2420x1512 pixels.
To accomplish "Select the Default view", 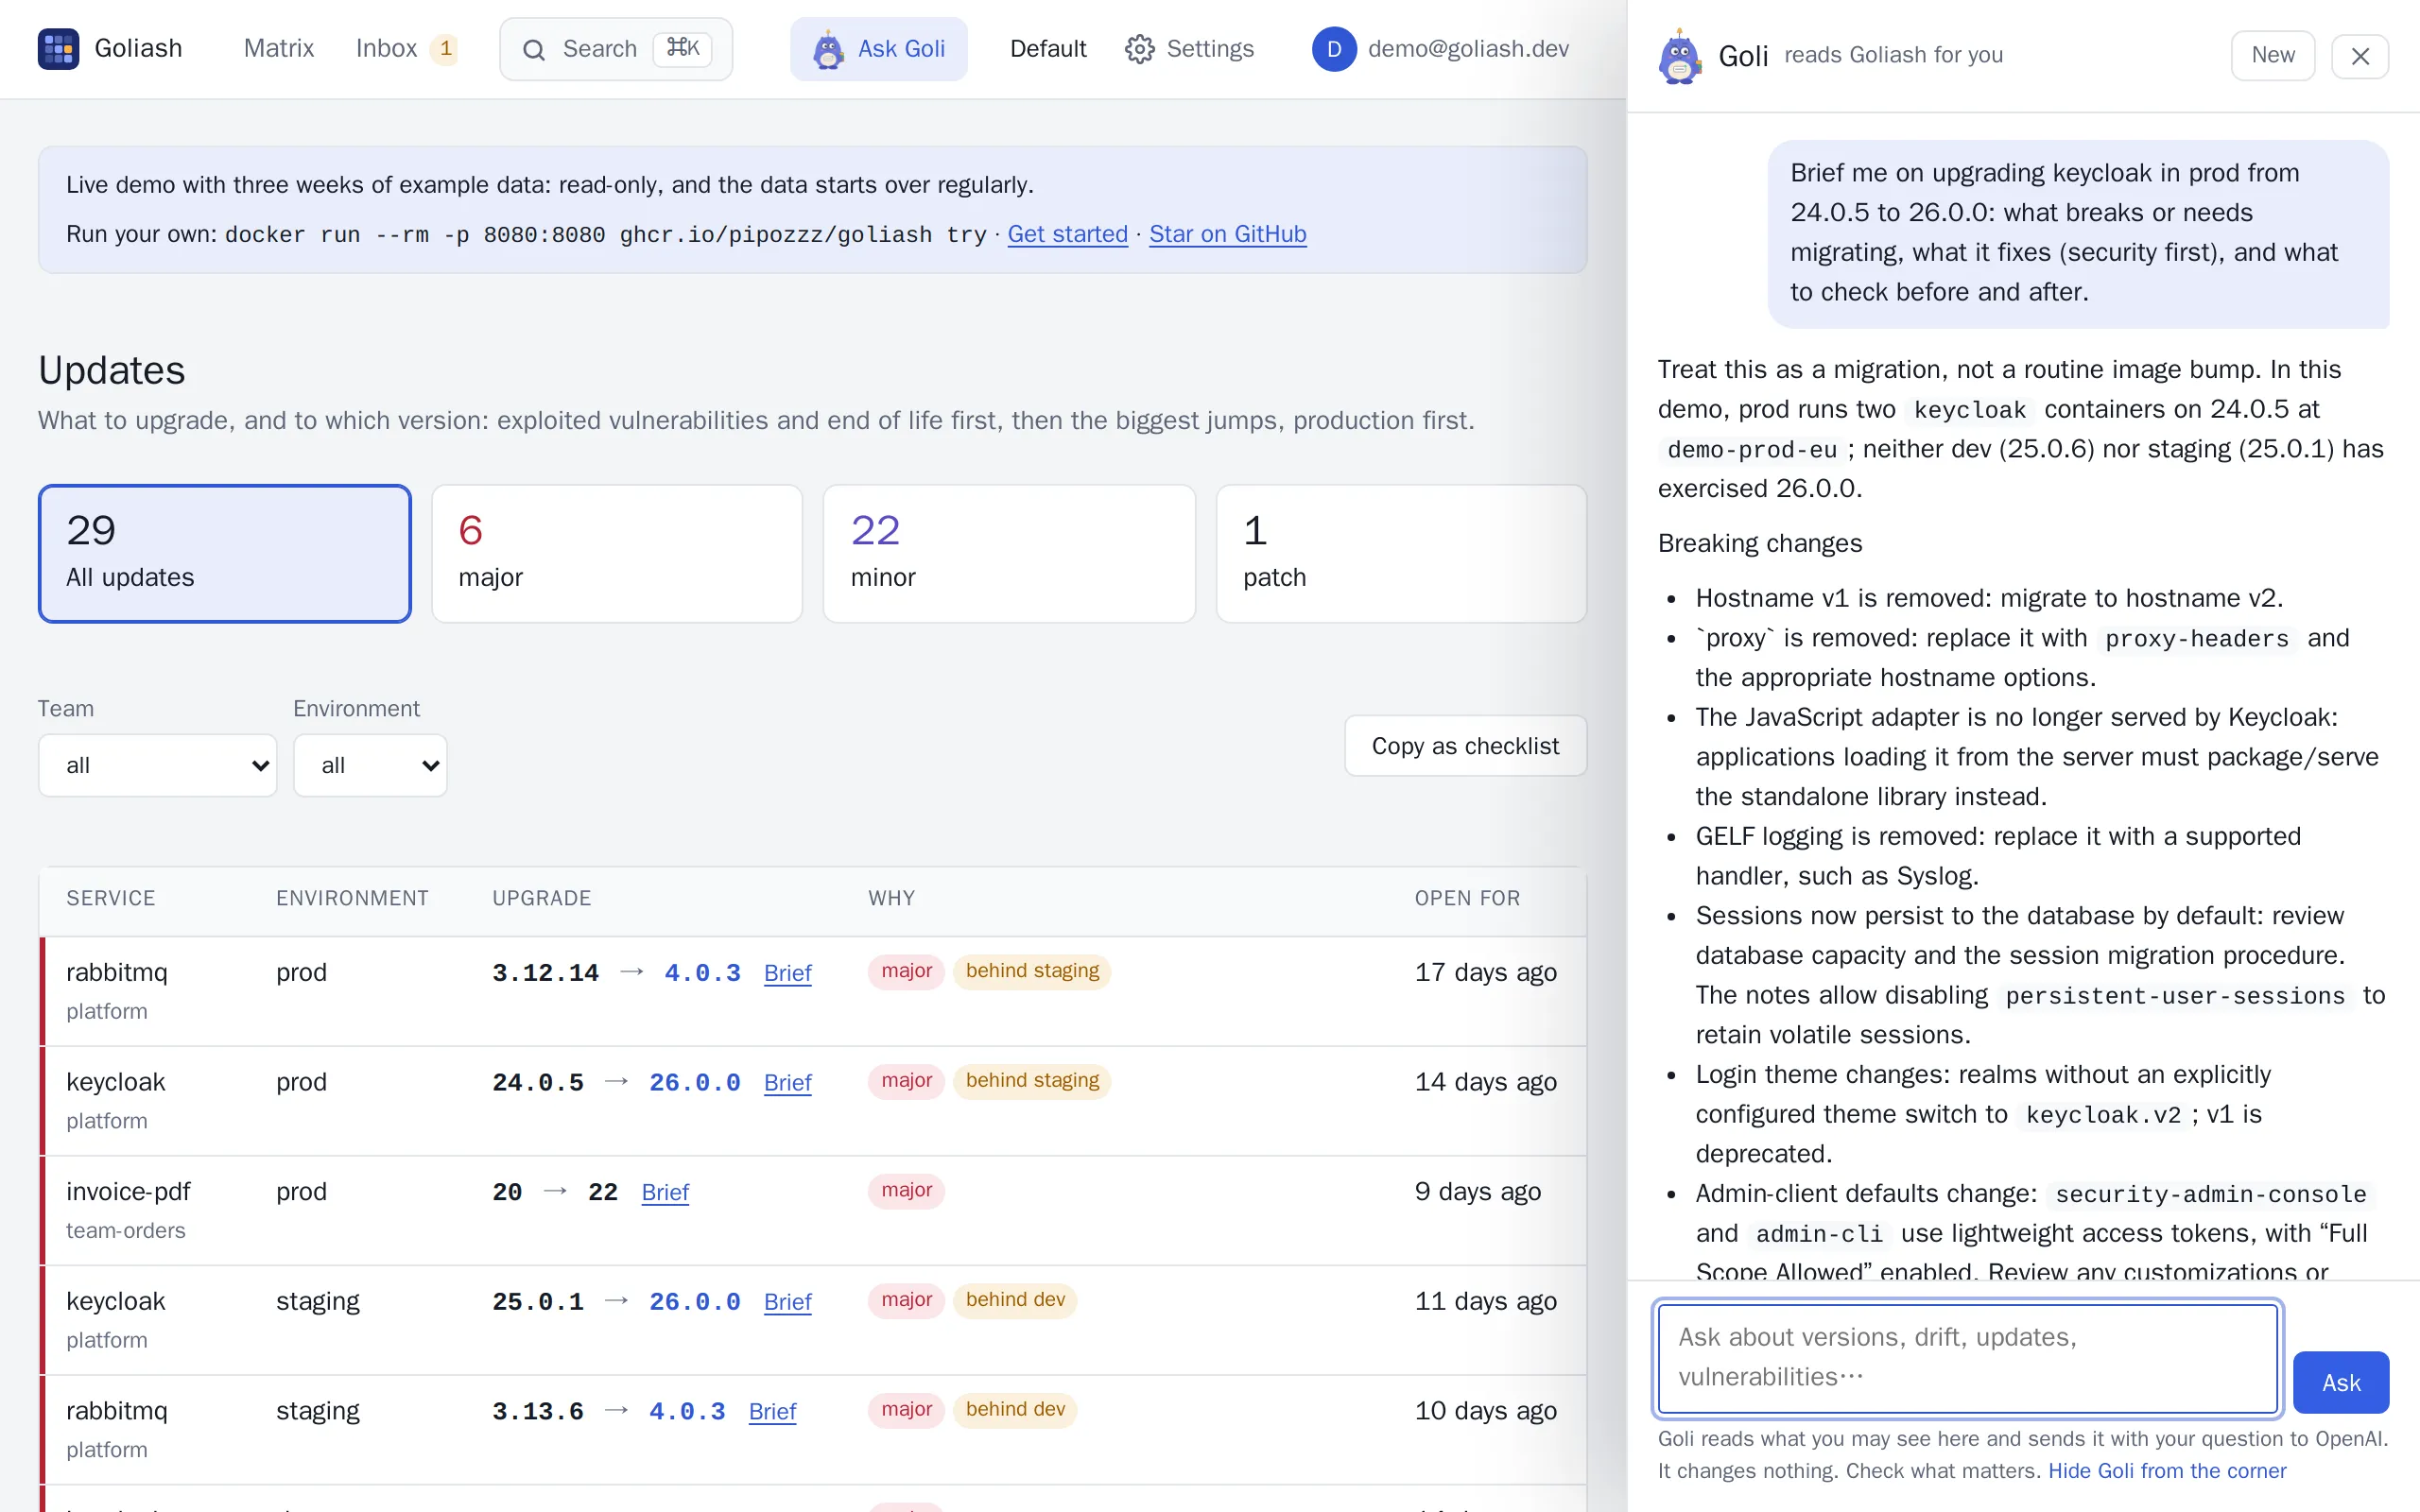I will (x=1048, y=49).
